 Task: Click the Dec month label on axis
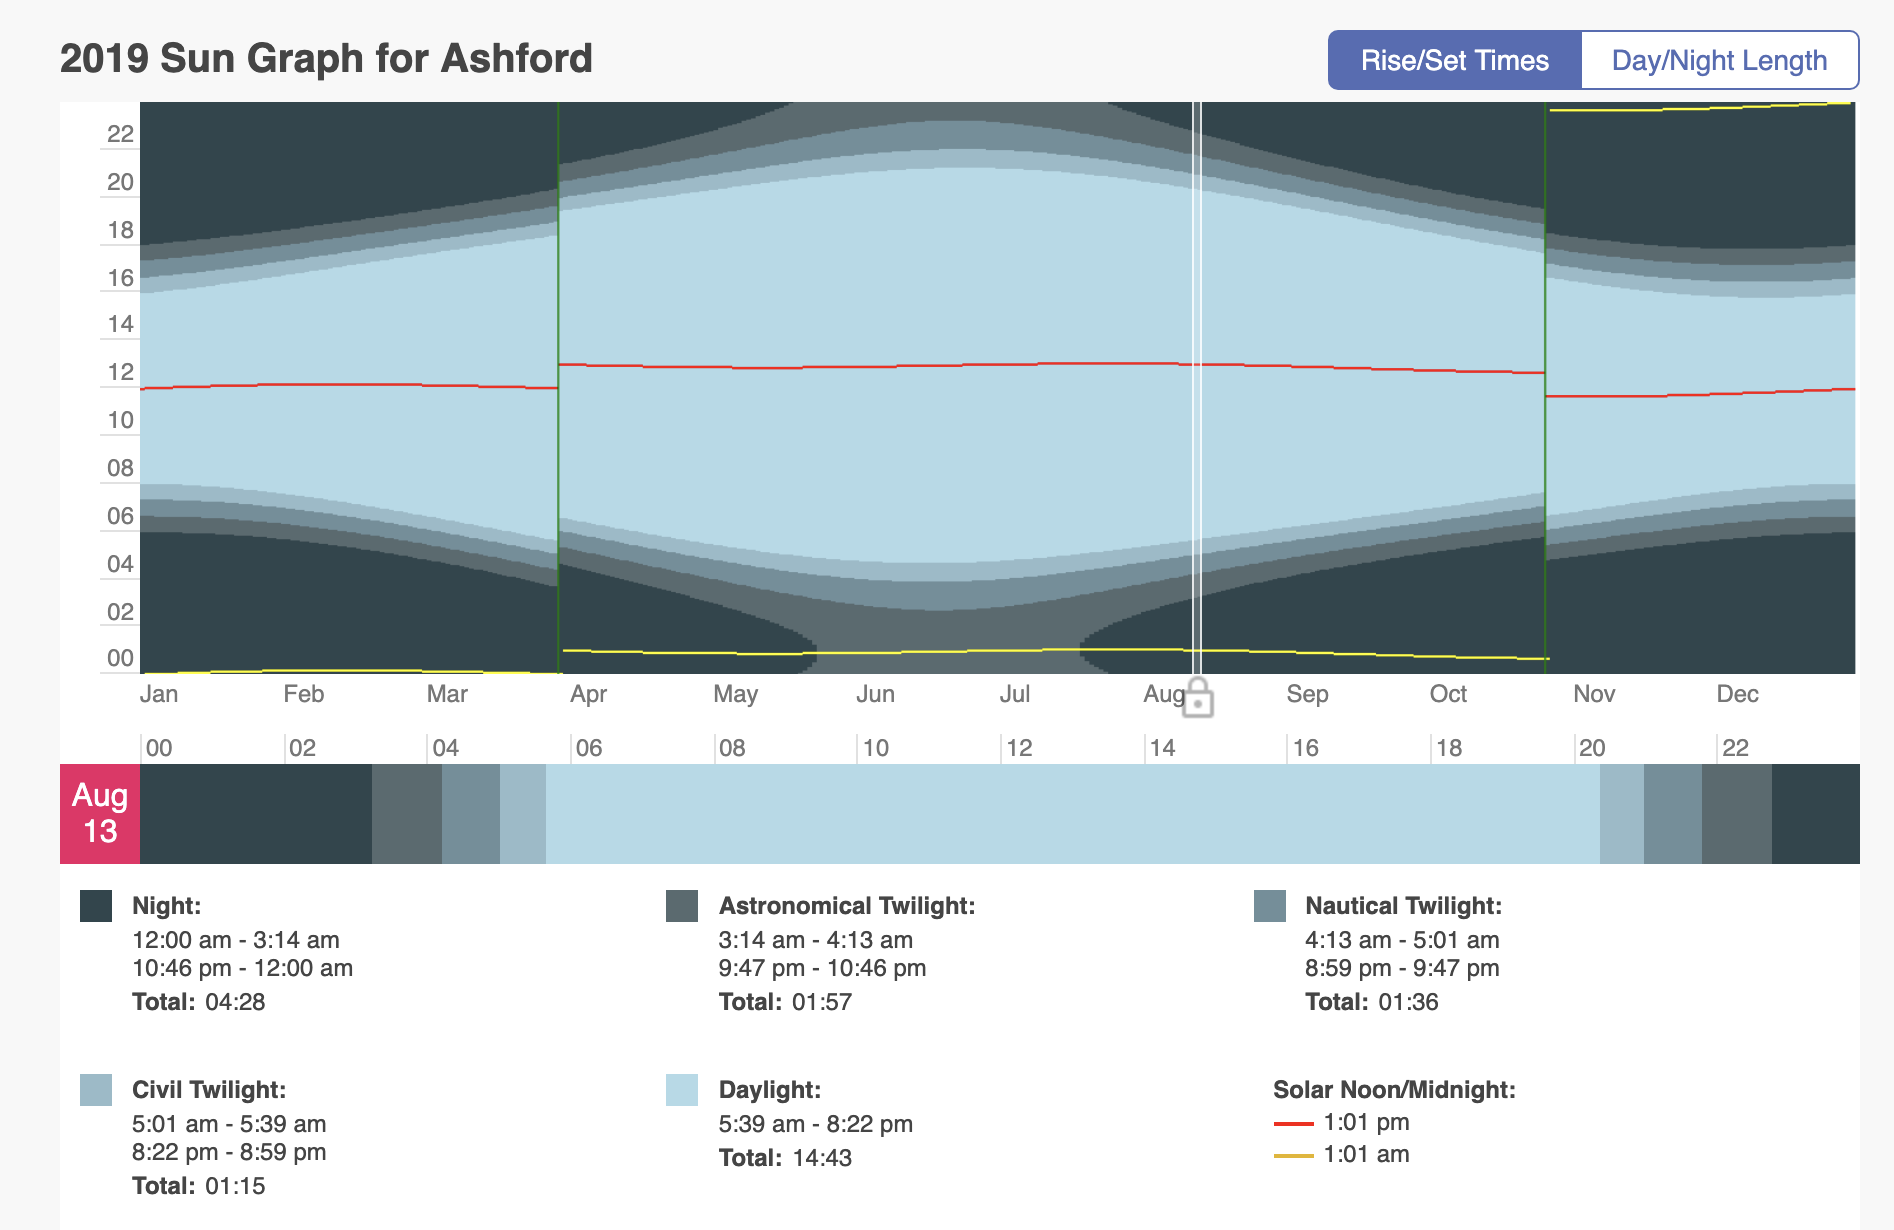click(x=1737, y=694)
